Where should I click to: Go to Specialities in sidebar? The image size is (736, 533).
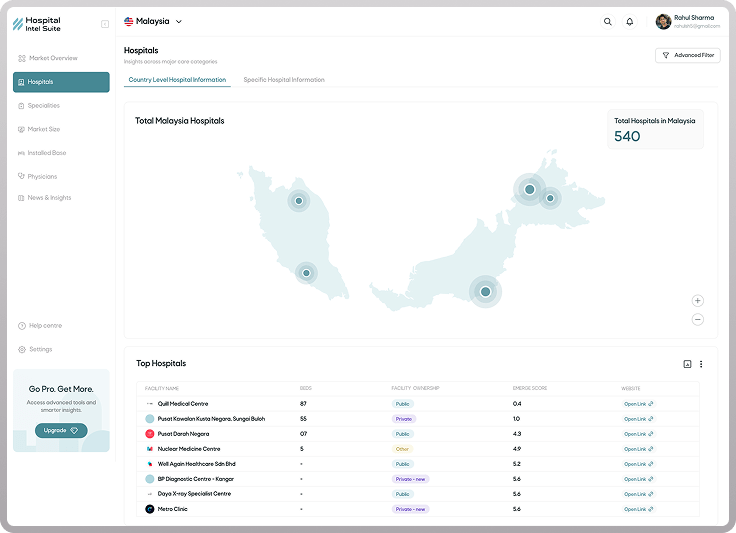pos(44,105)
